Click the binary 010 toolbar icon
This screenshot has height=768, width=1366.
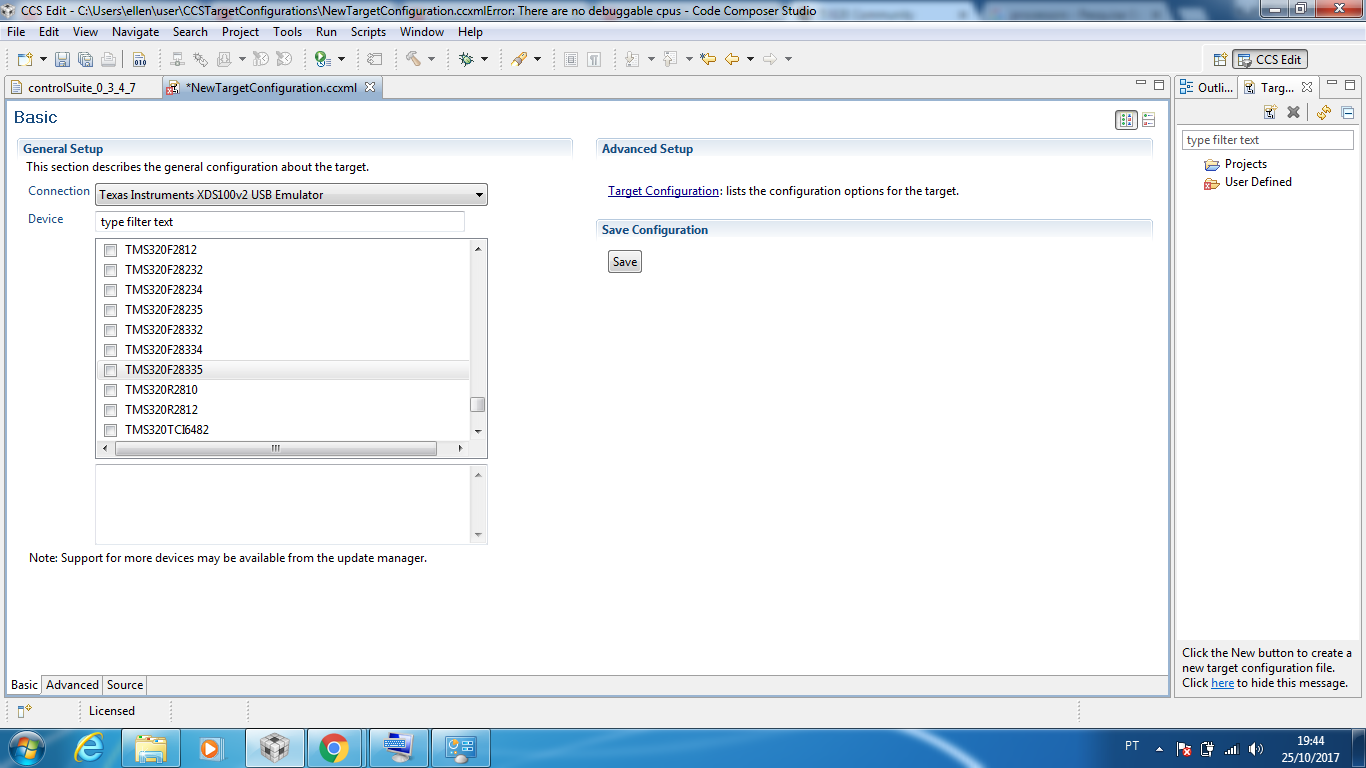(x=139, y=59)
